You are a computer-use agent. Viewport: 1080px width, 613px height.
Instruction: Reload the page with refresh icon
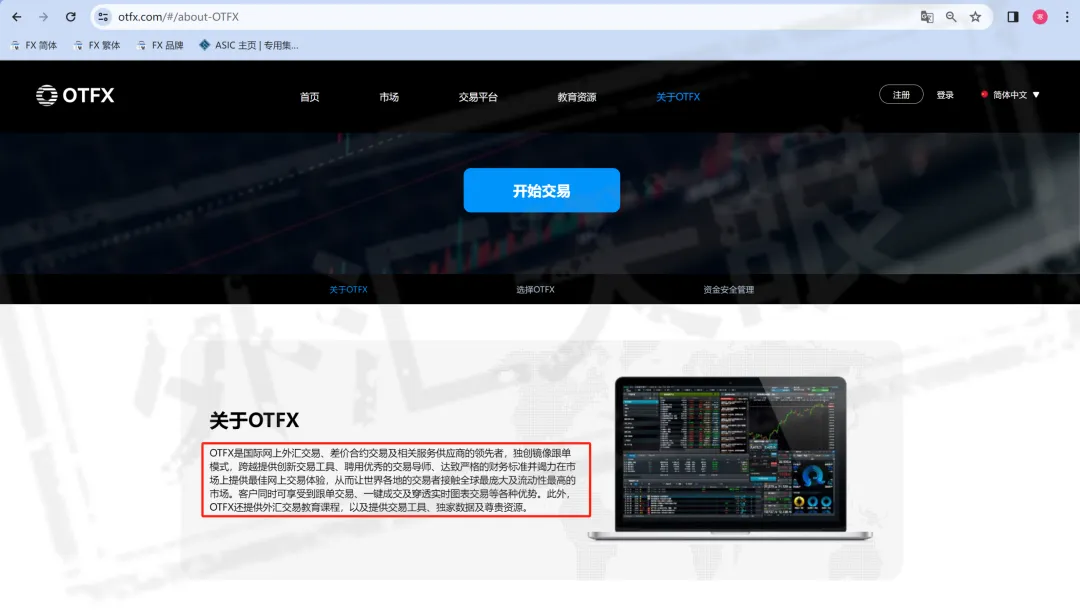tap(70, 17)
